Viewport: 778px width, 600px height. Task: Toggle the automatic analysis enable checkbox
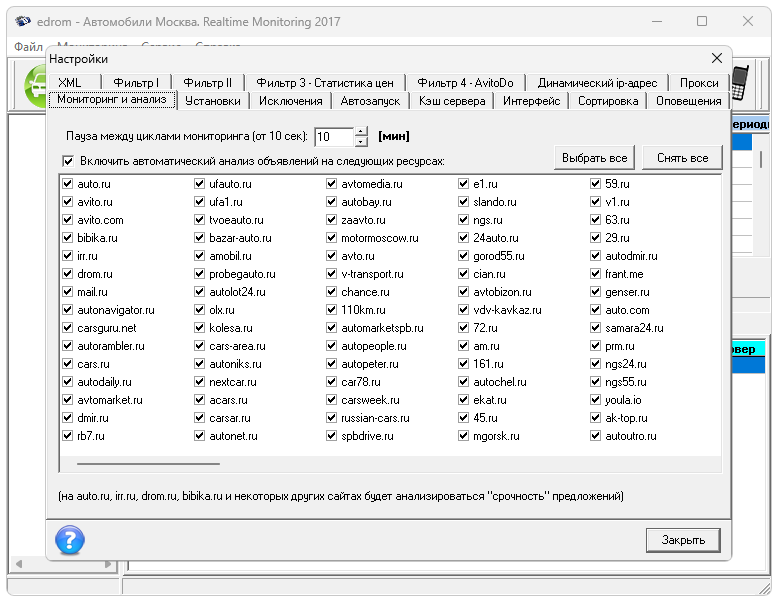68,161
